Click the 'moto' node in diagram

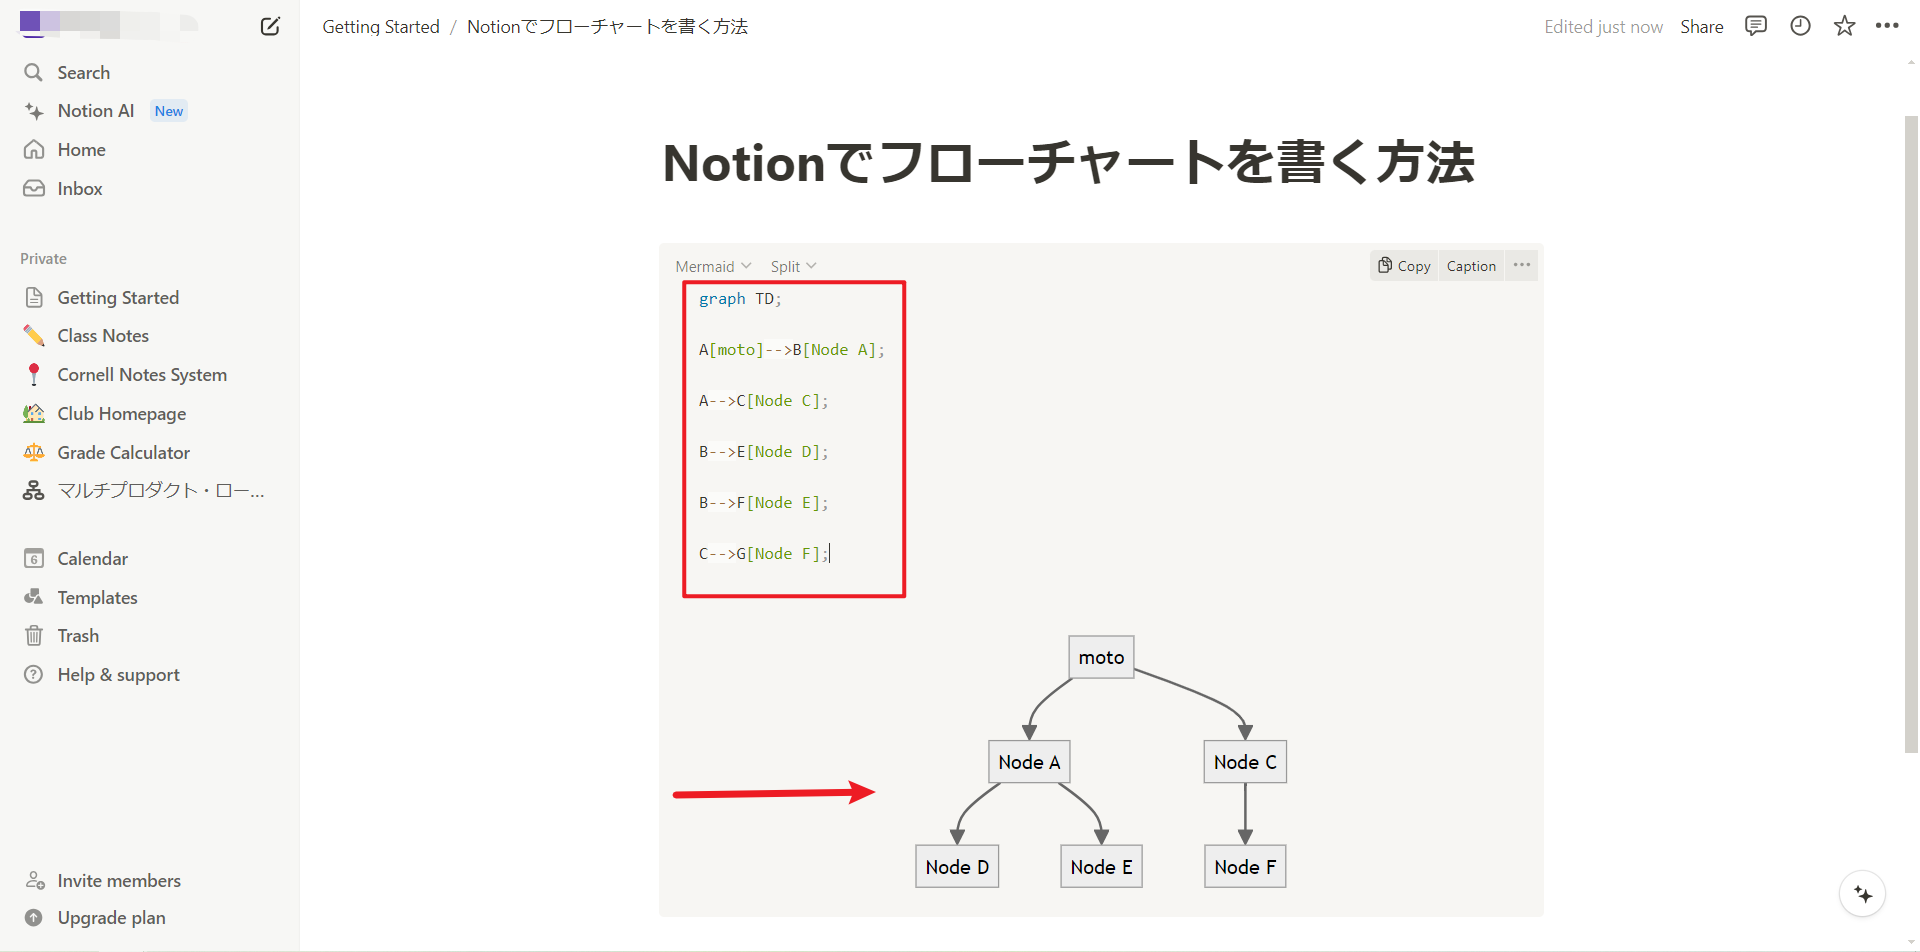tap(1101, 657)
